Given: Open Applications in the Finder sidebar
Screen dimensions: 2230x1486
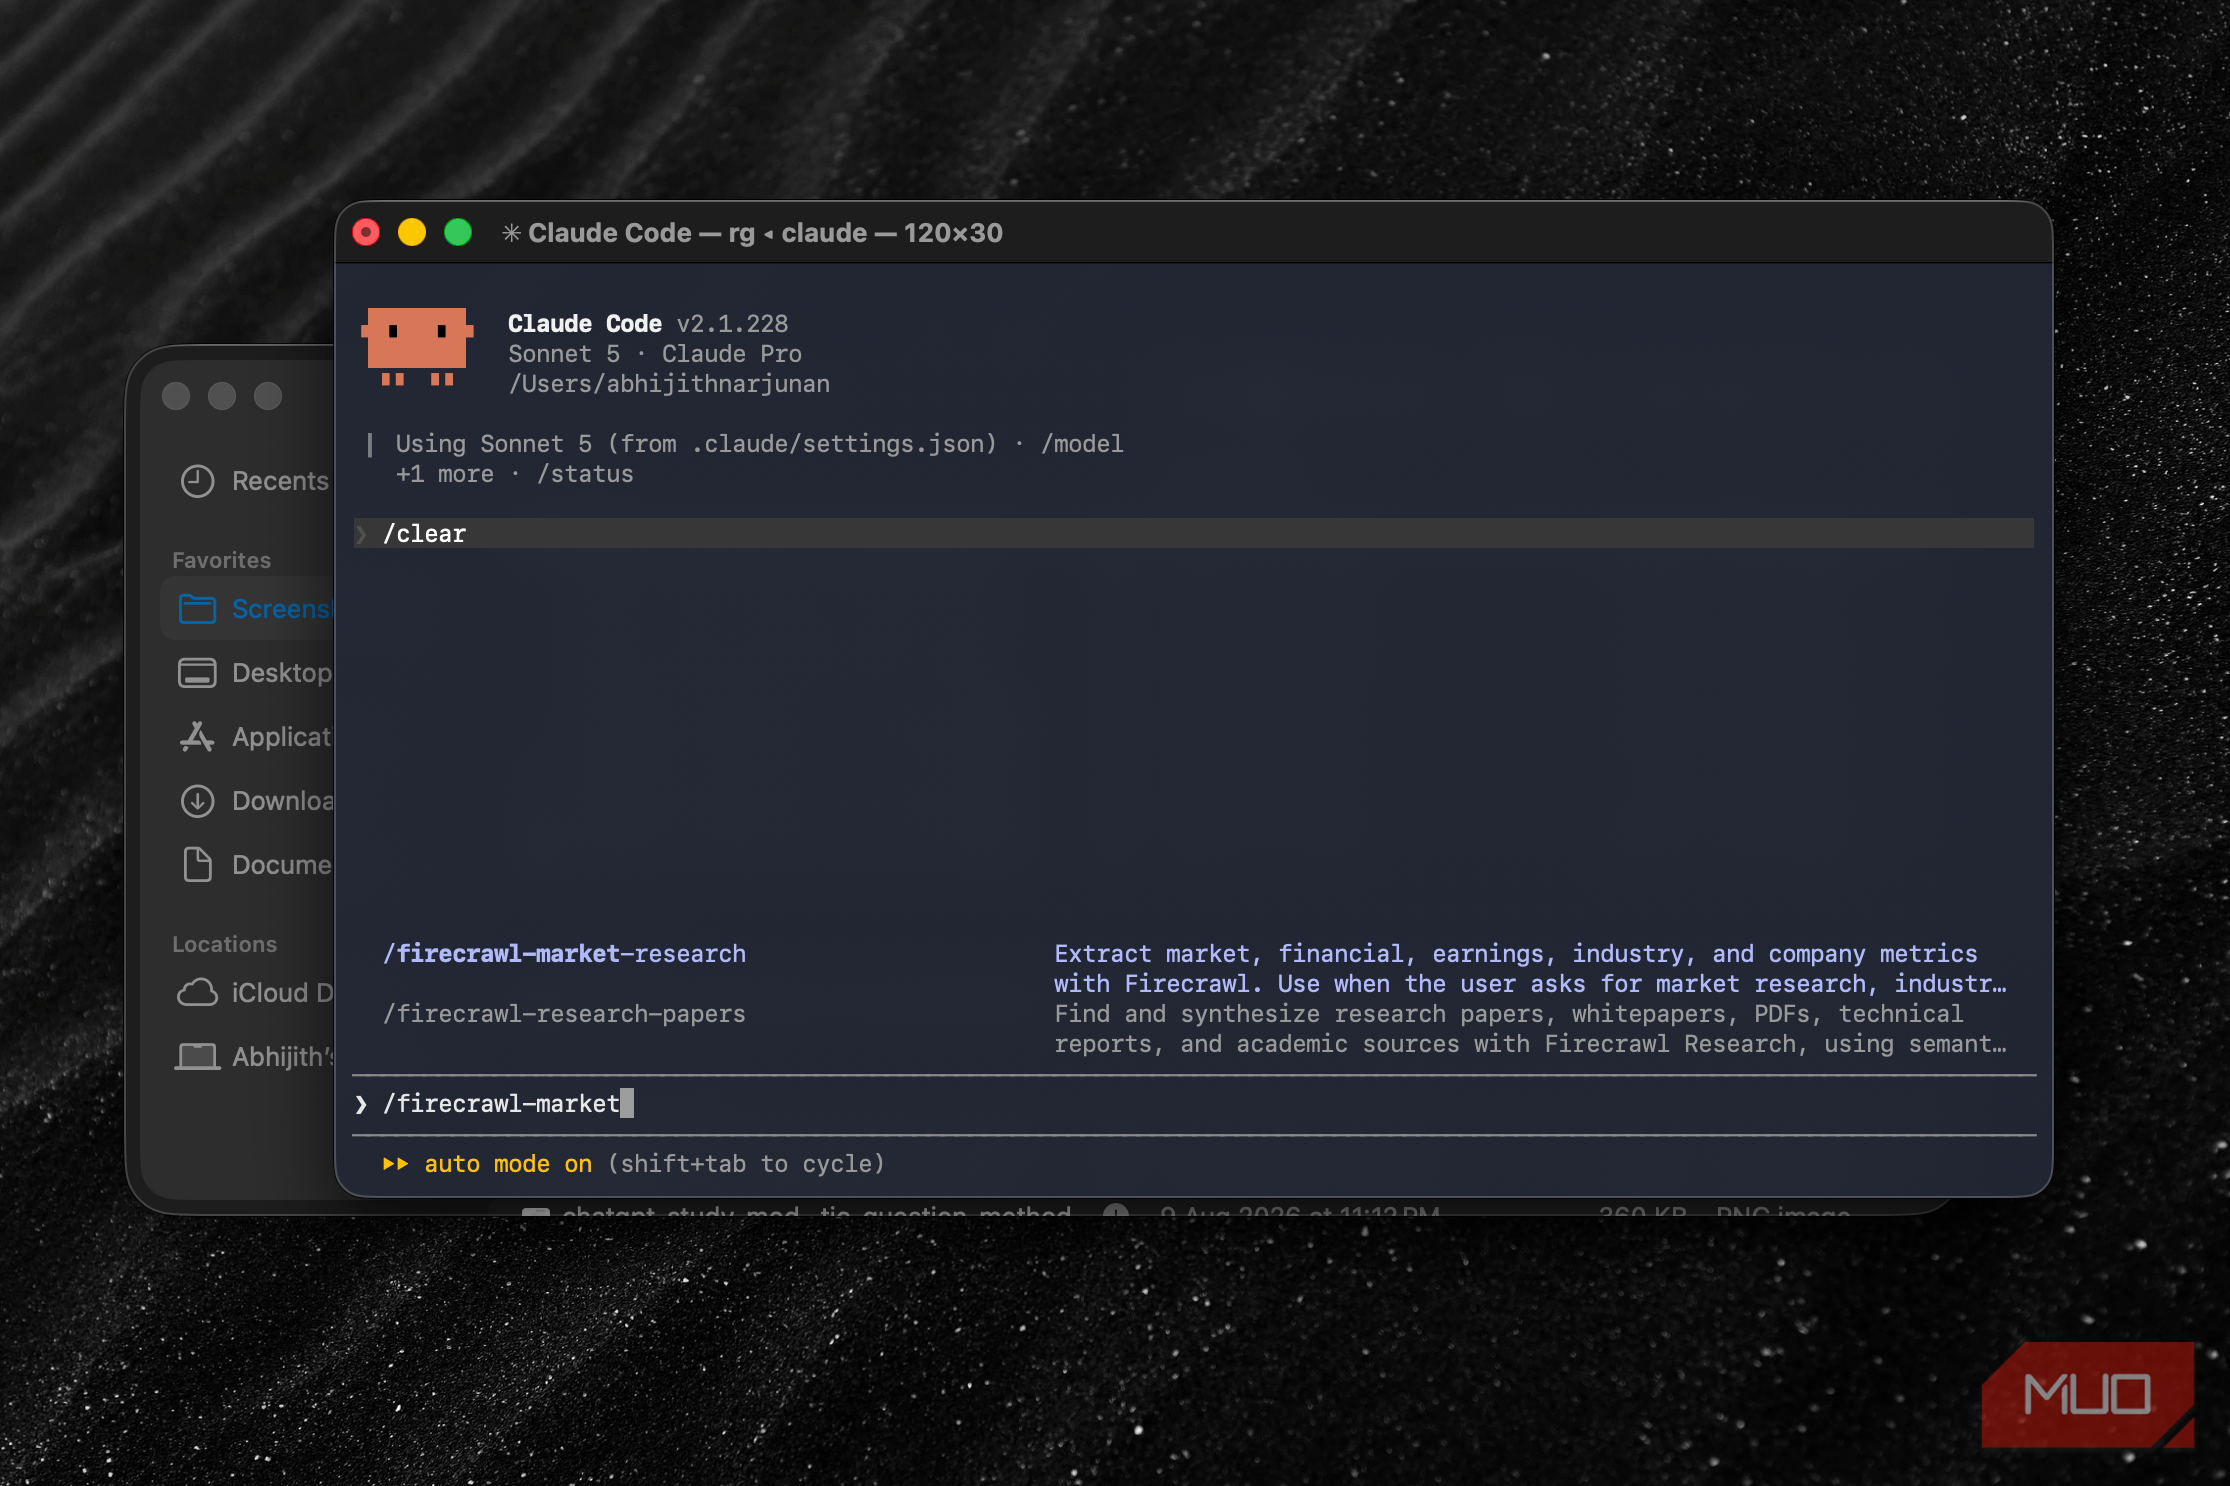Looking at the screenshot, I should [x=254, y=737].
